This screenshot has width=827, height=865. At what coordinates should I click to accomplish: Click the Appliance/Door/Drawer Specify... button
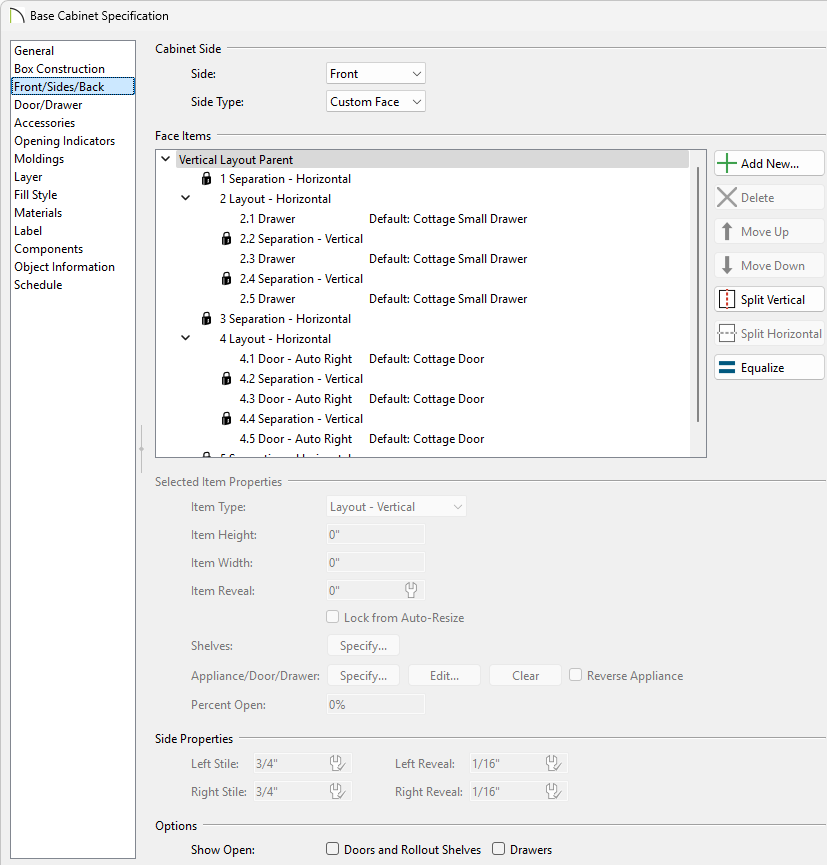click(x=363, y=676)
